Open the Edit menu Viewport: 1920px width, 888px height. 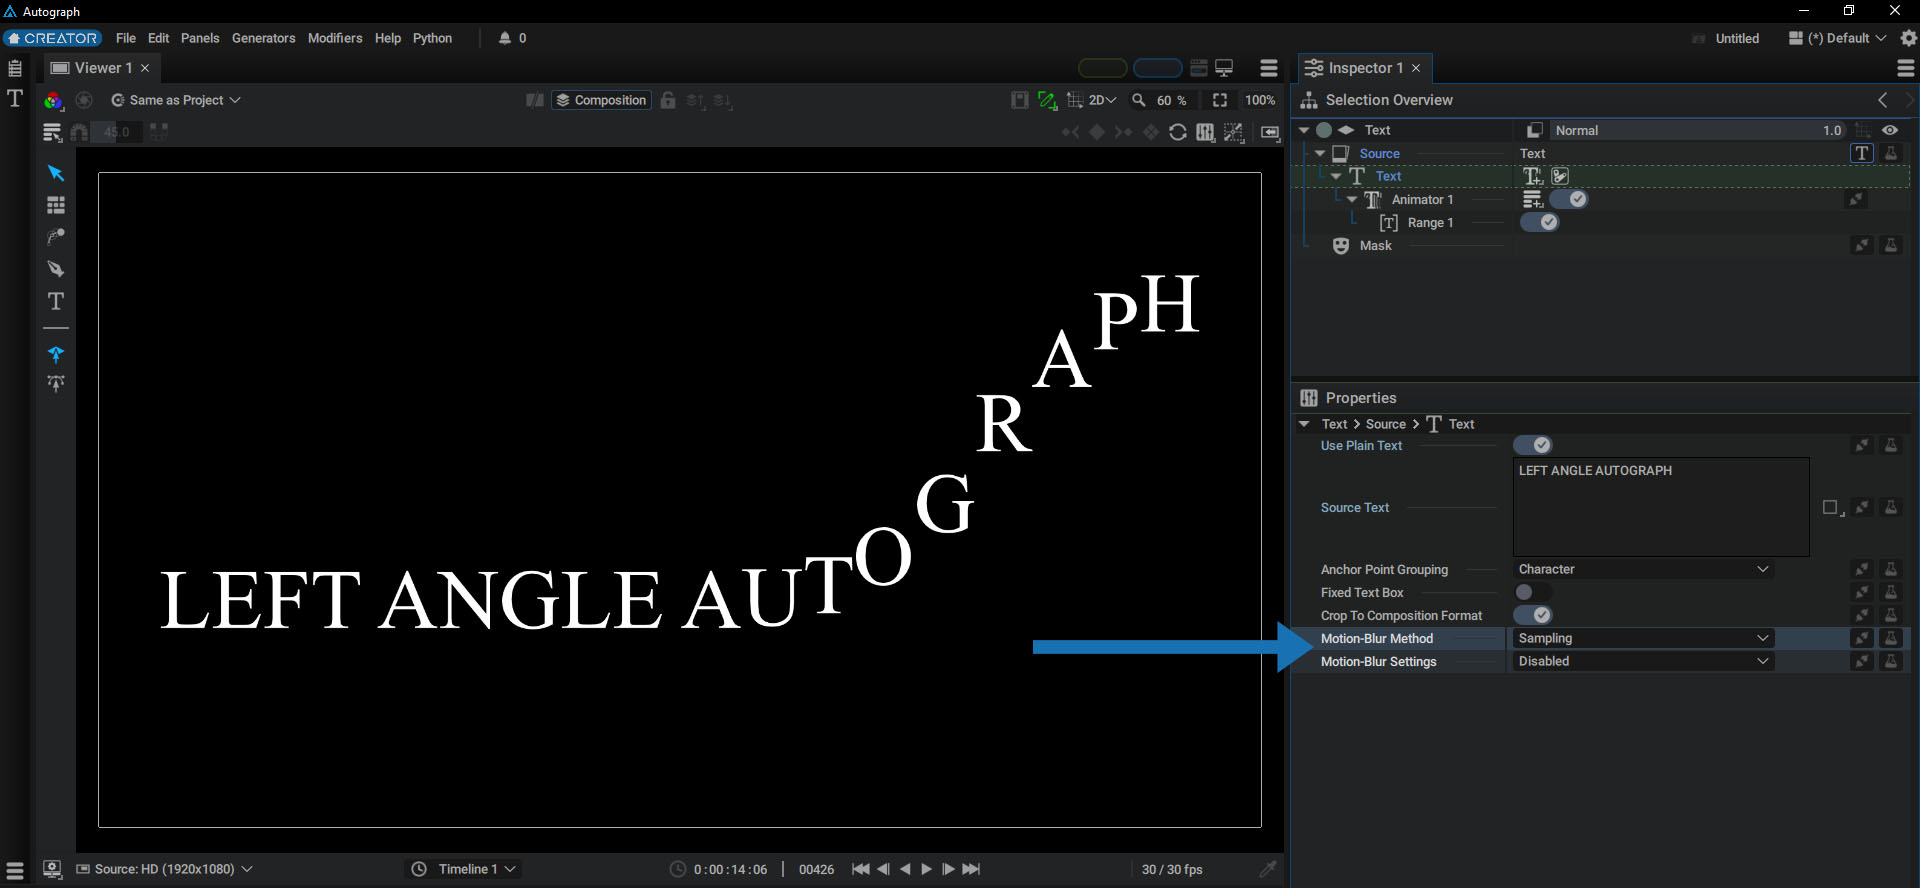point(159,38)
